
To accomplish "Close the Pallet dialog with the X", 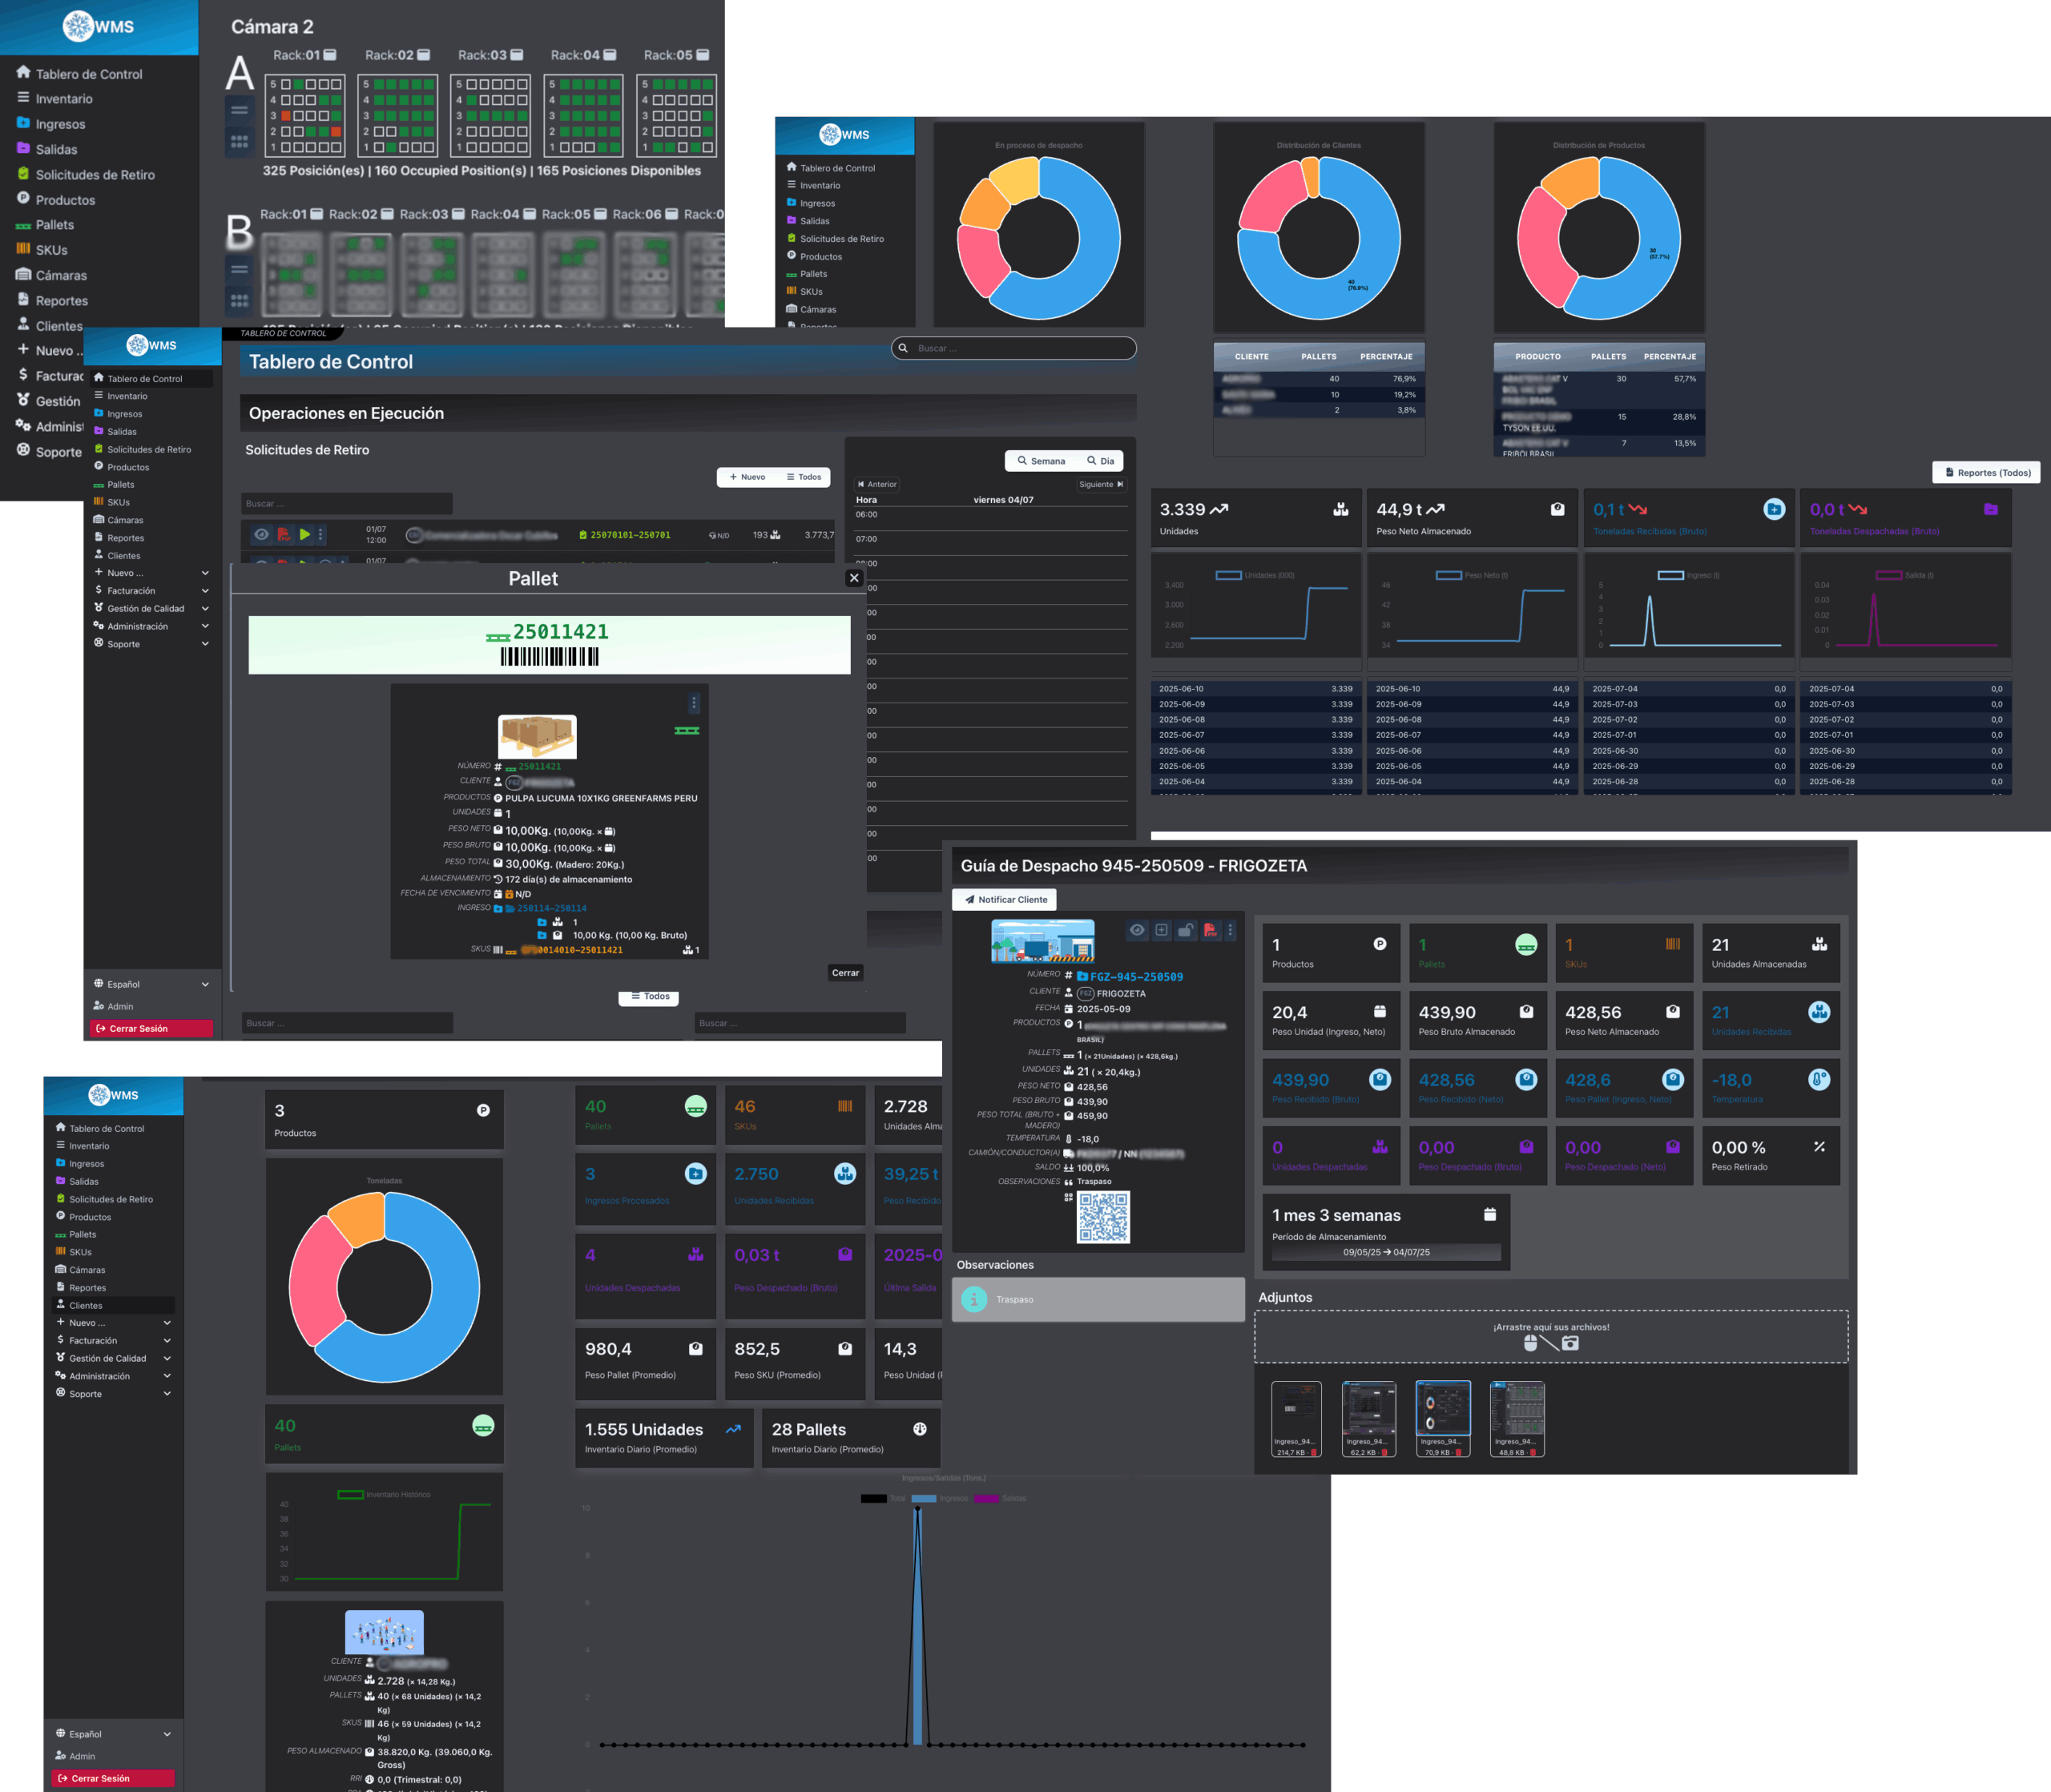I will pyautogui.click(x=854, y=578).
